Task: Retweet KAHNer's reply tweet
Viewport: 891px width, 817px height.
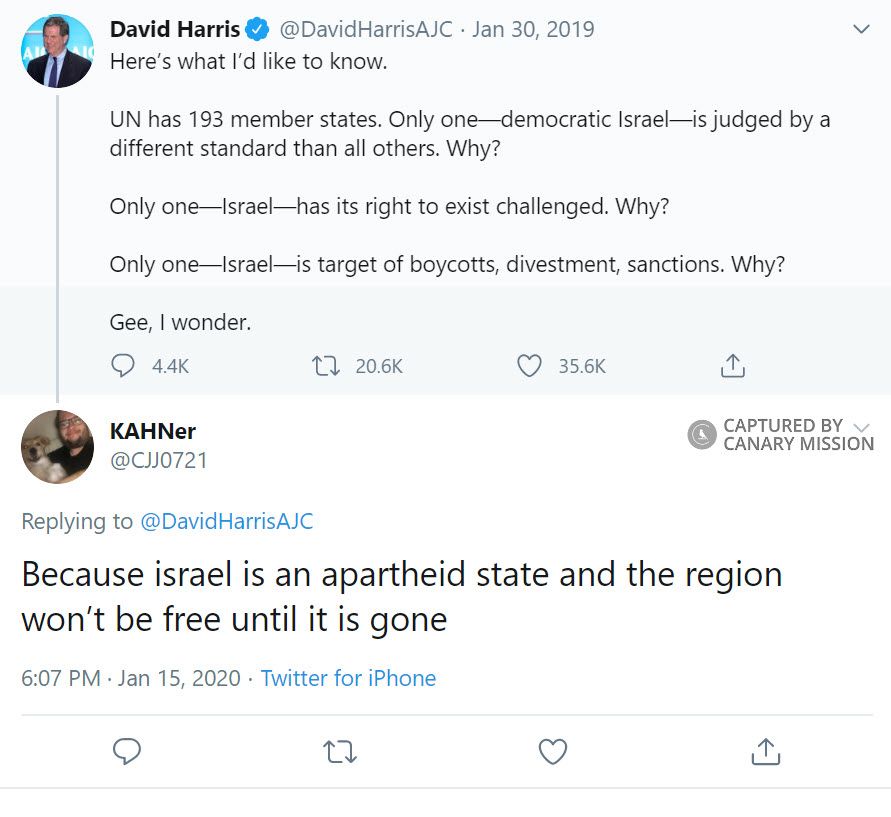Action: [x=340, y=751]
